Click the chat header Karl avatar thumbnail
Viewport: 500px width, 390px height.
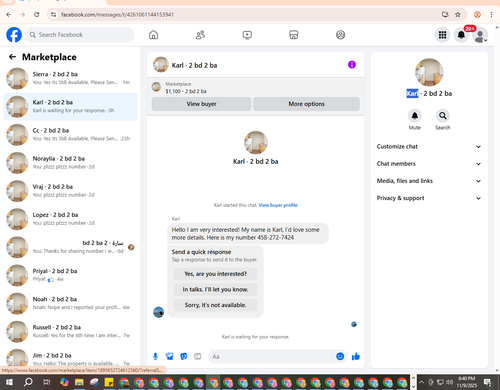(161, 65)
